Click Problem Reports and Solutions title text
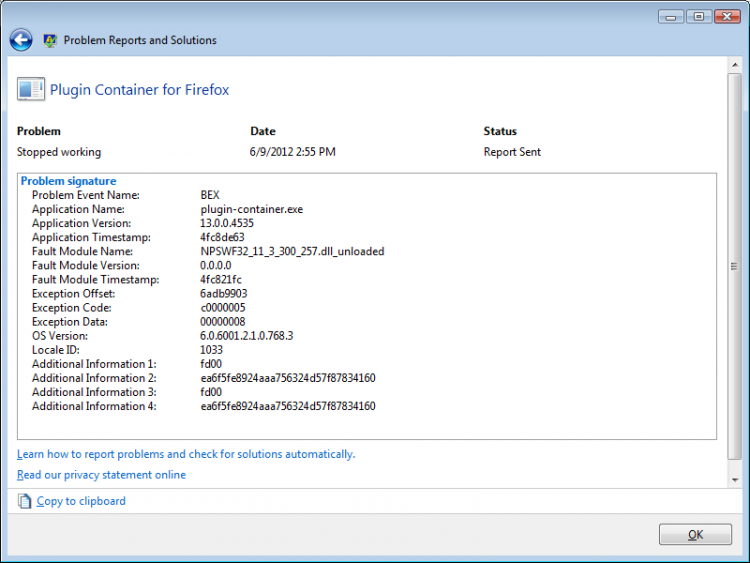Image resolution: width=750 pixels, height=563 pixels. [140, 40]
